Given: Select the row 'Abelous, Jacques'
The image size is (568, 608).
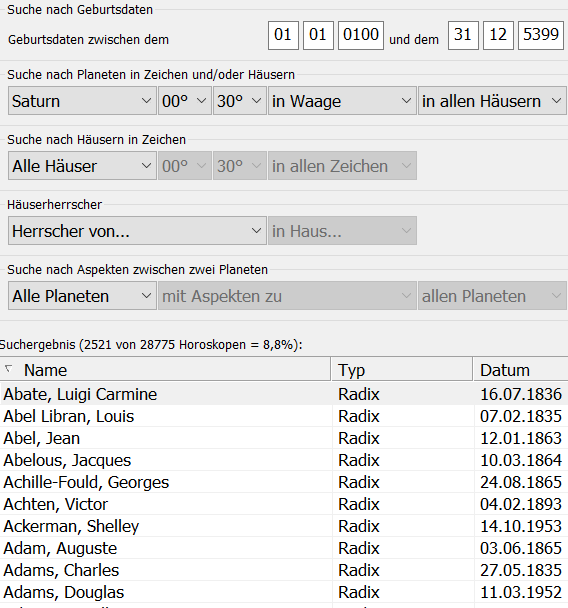Looking at the screenshot, I should 284,460.
